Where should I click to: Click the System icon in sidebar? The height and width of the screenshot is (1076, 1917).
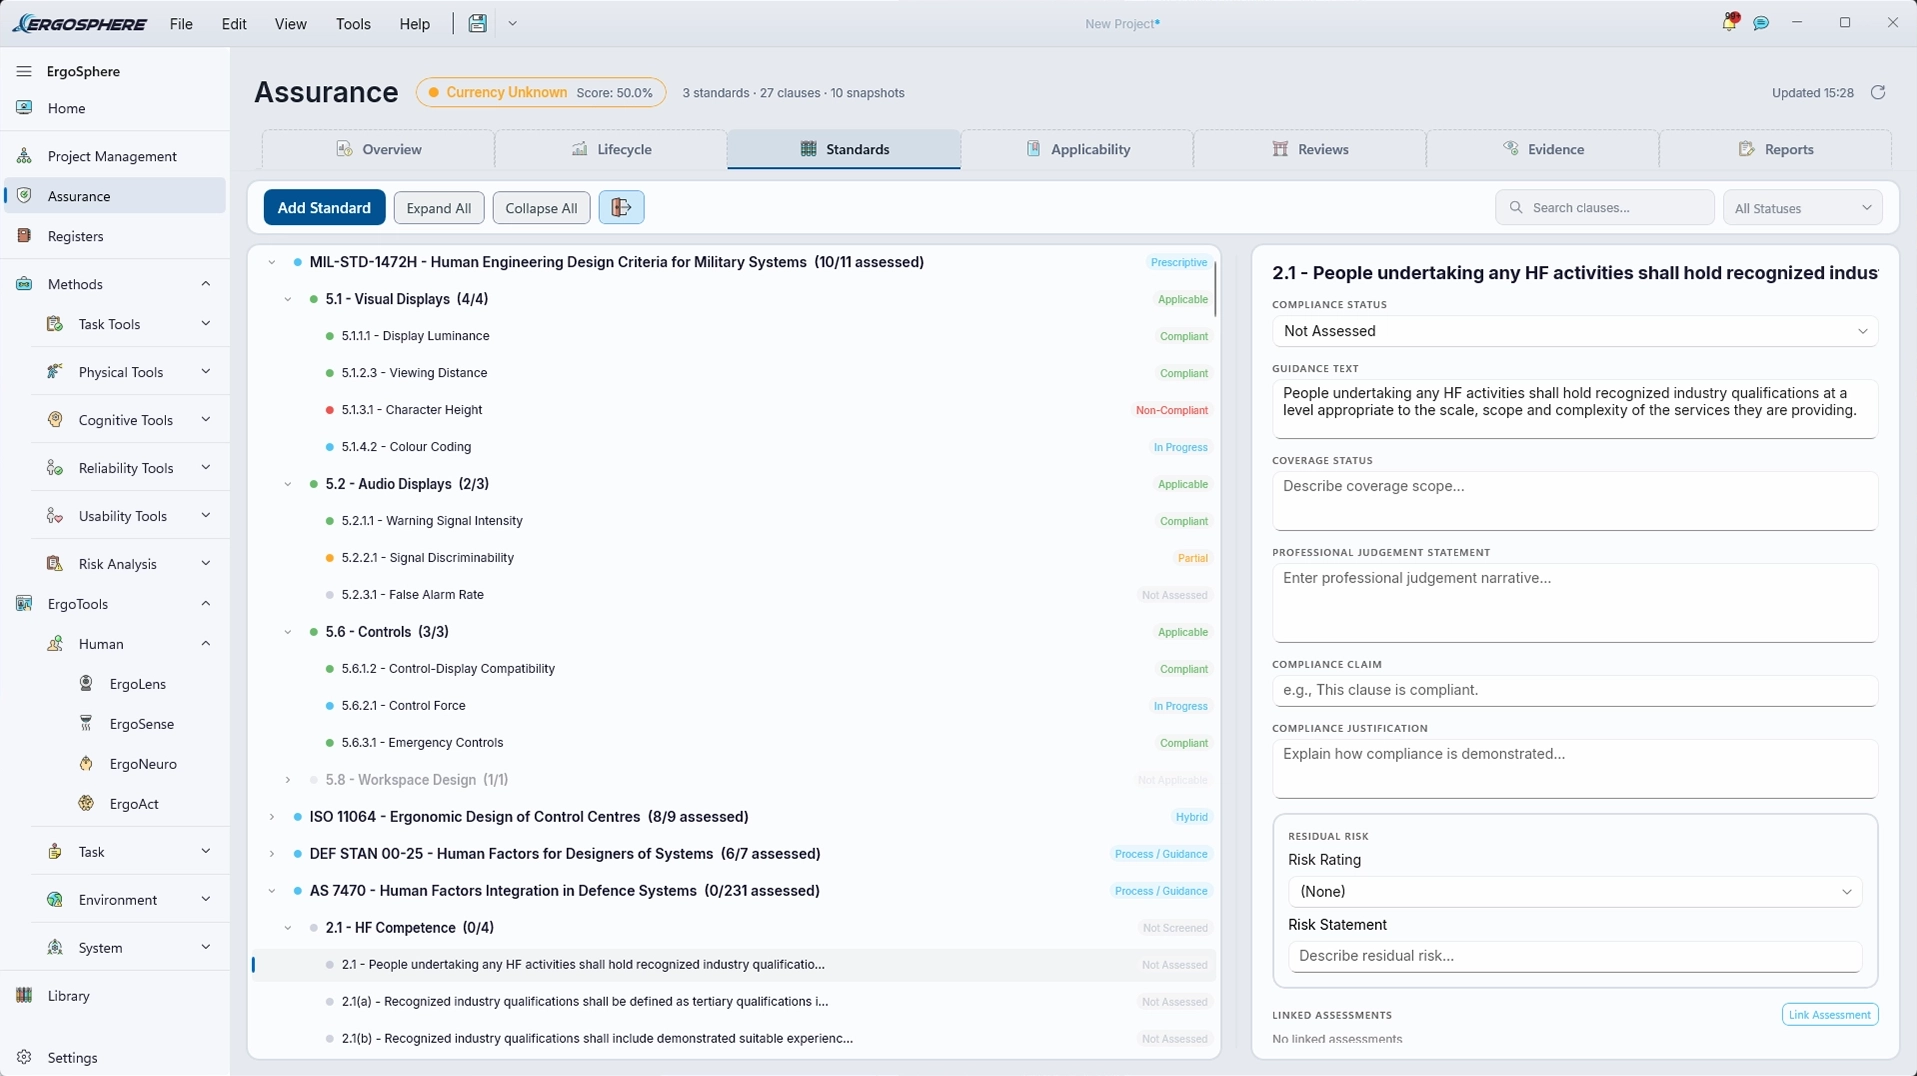55,948
